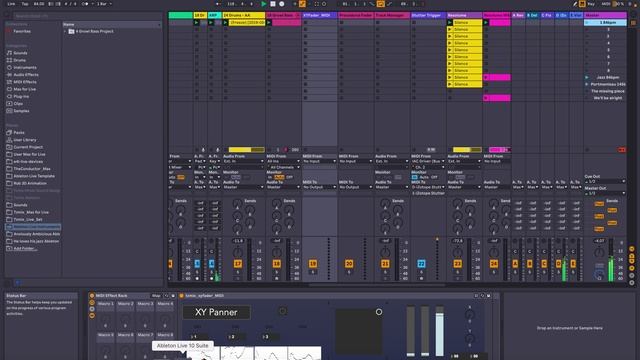Launch the yellow clip in Drums track
The height and width of the screenshot is (360, 640).
(225, 22)
